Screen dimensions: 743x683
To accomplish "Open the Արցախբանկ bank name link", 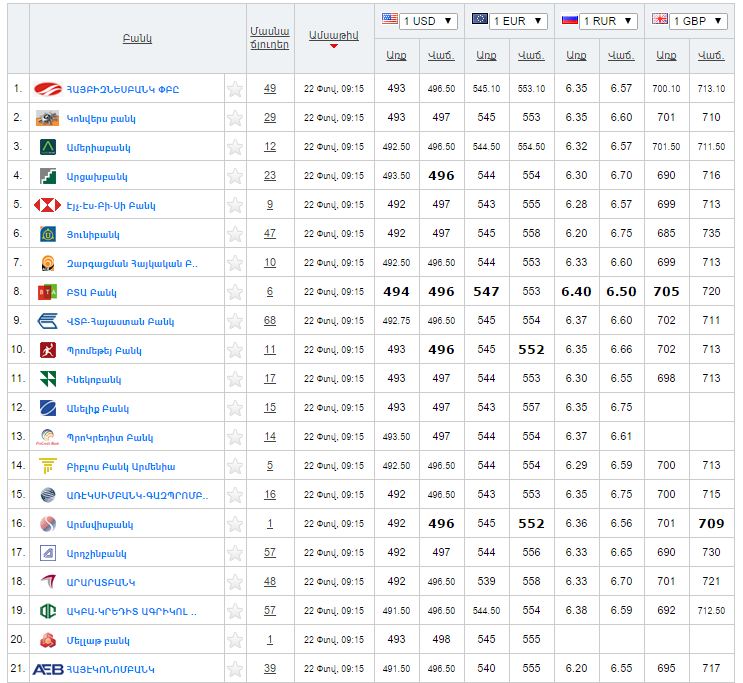I will pos(98,176).
